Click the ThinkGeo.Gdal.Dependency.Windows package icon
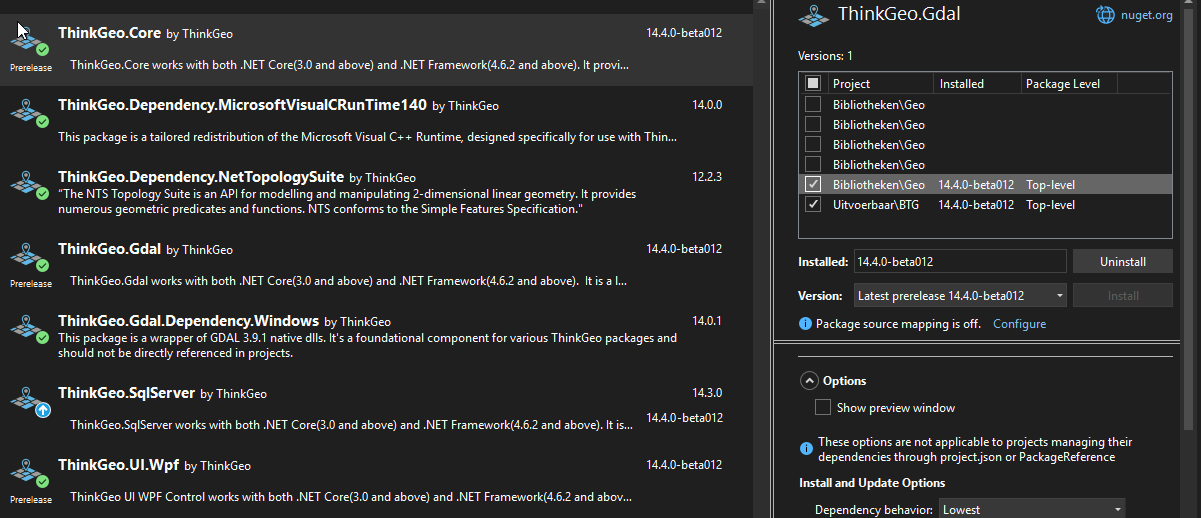The height and width of the screenshot is (518, 1201). [x=30, y=328]
